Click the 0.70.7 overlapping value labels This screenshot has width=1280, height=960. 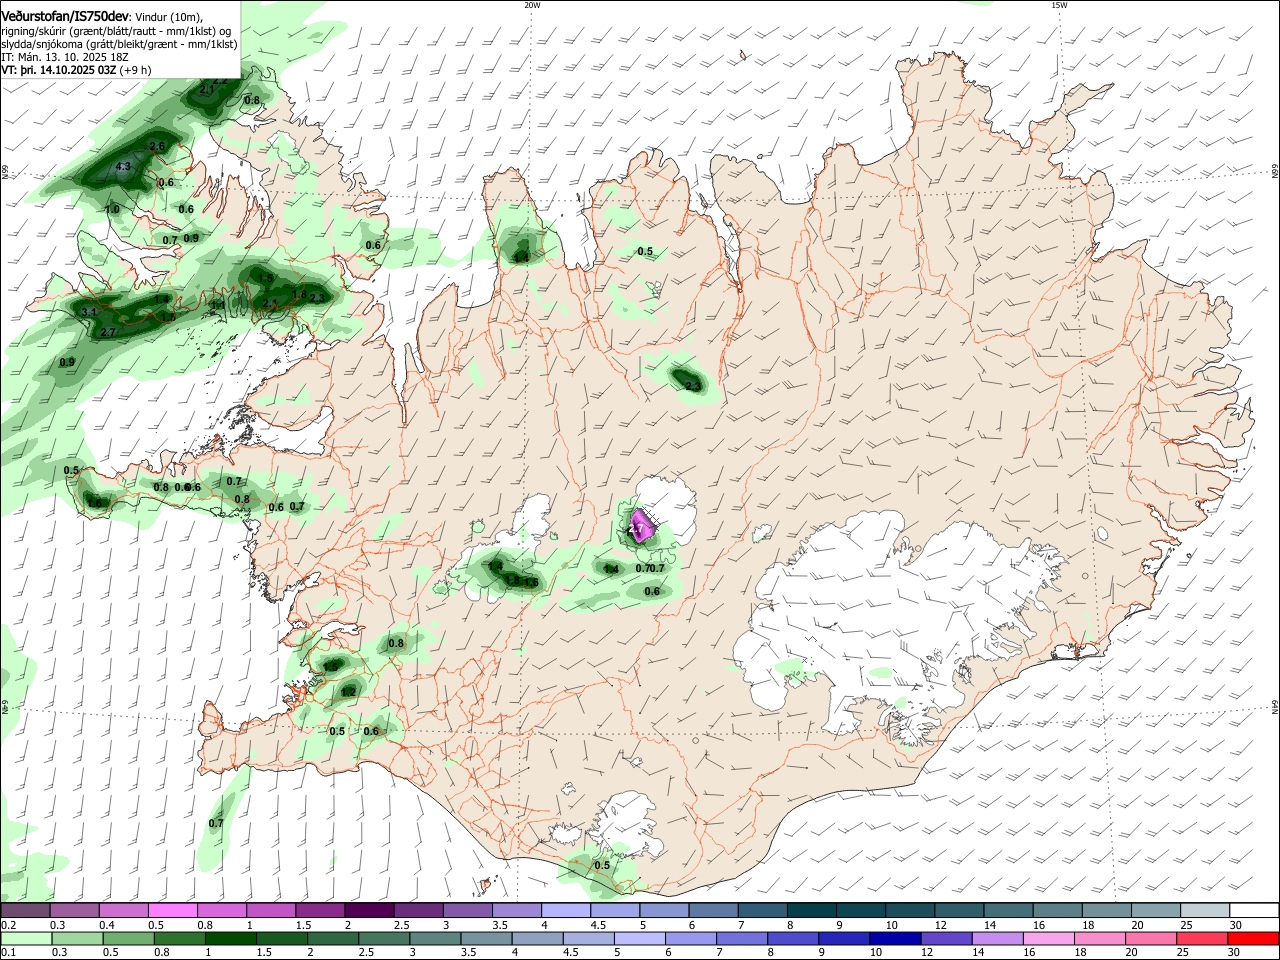pos(650,569)
